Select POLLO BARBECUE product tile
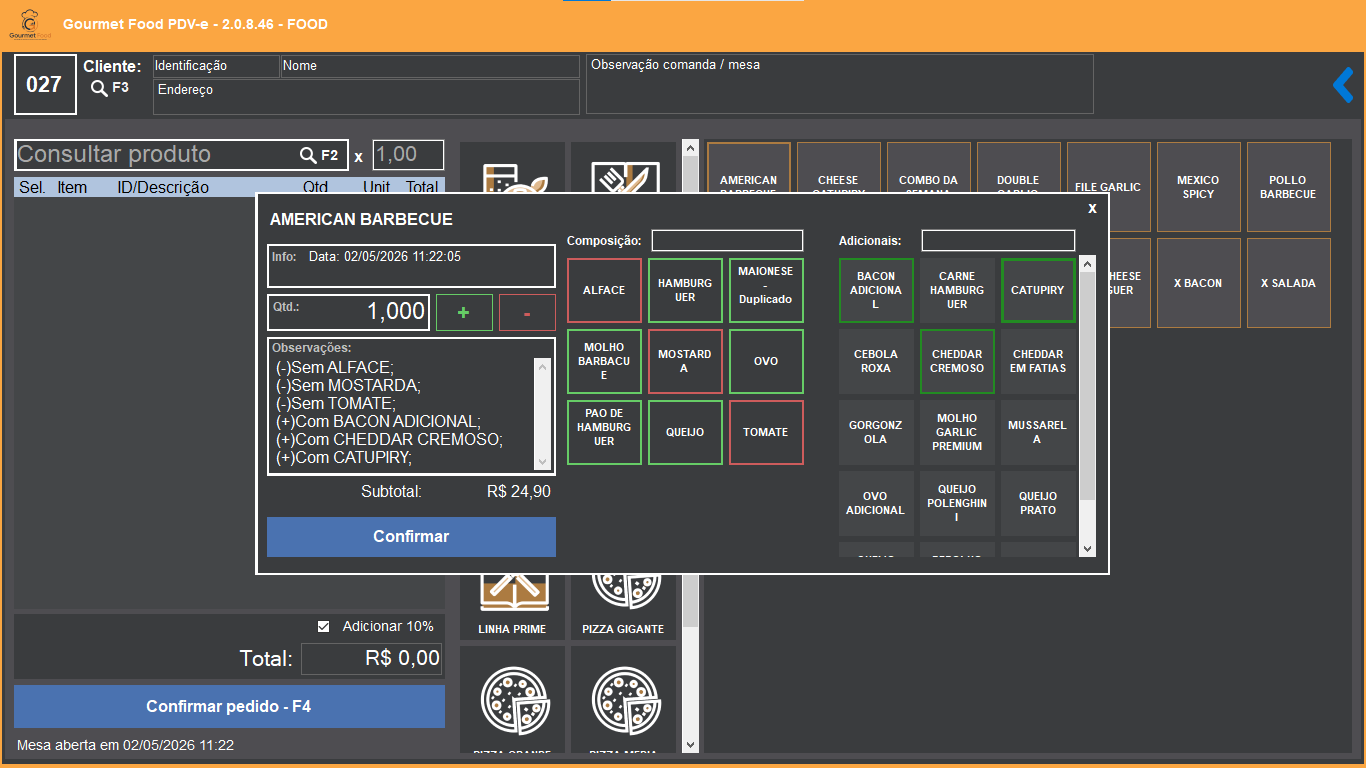Viewport: 1366px width, 768px height. [1288, 187]
